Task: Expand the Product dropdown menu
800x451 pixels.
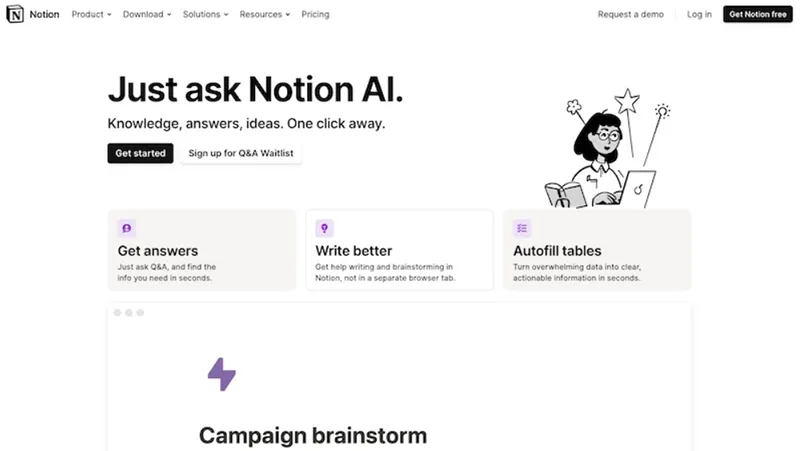Action: 91,14
